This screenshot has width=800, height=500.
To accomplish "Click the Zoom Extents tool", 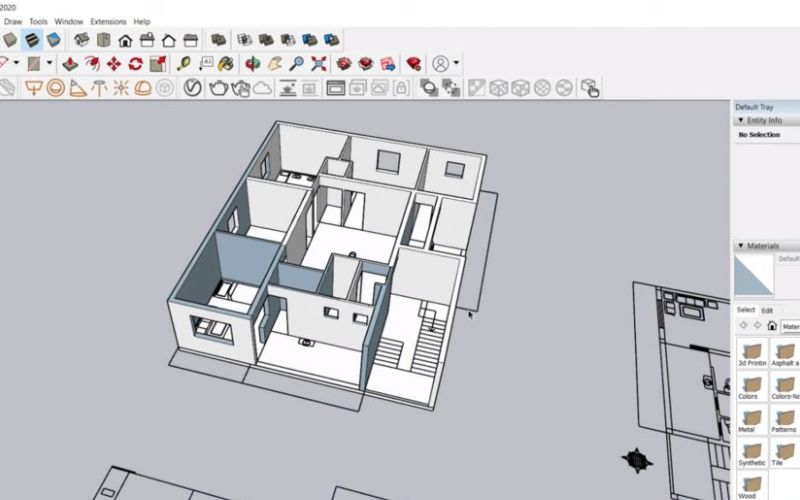I will point(319,64).
